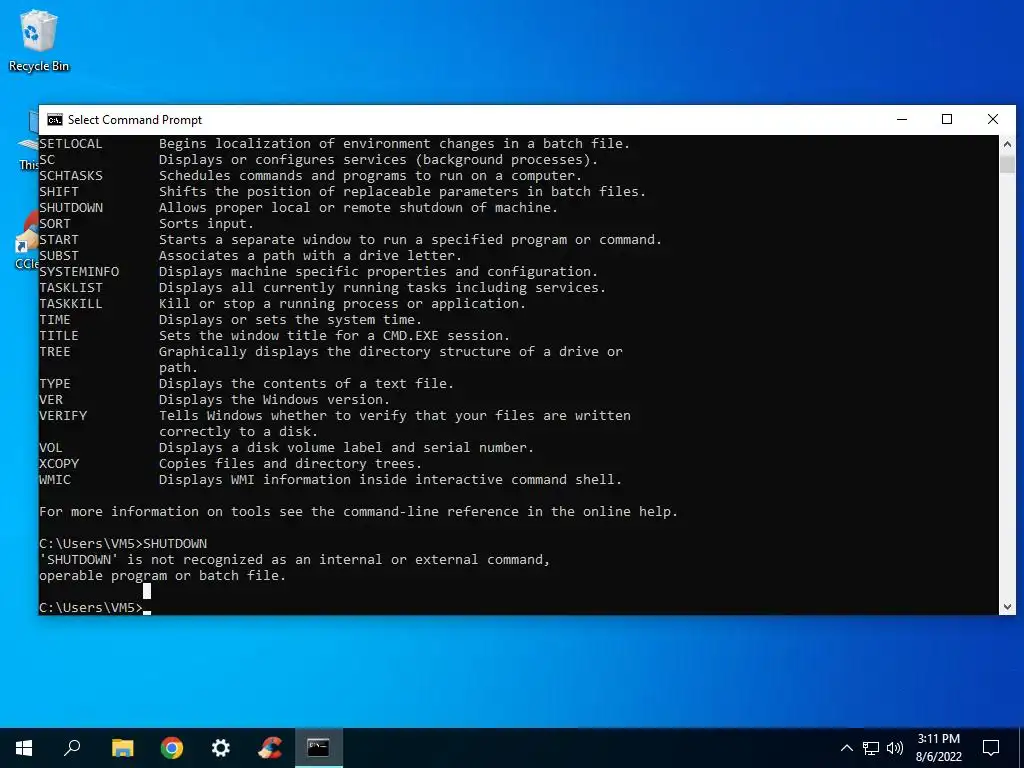Image resolution: width=1024 pixels, height=768 pixels.
Task: Click the 'For more information on tools' line
Action: click(359, 511)
